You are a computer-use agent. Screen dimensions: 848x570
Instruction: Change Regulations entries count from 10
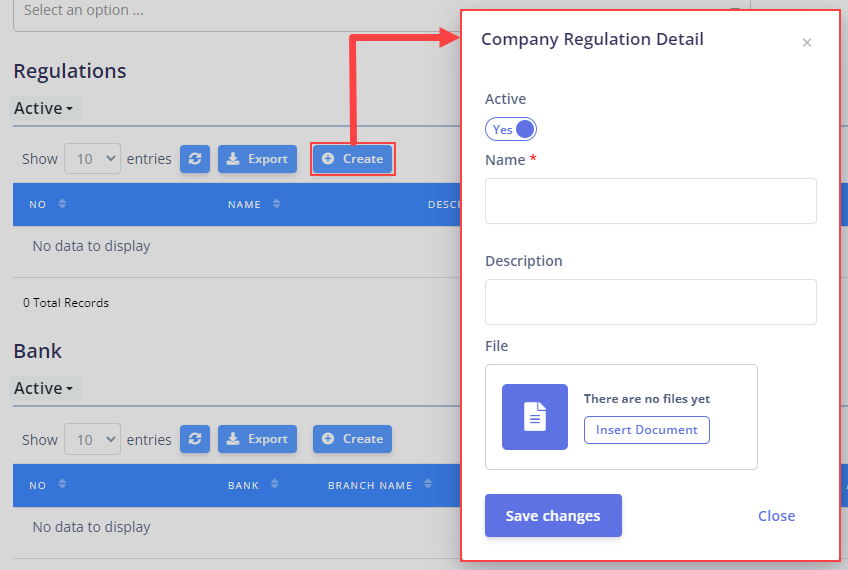pos(92,159)
